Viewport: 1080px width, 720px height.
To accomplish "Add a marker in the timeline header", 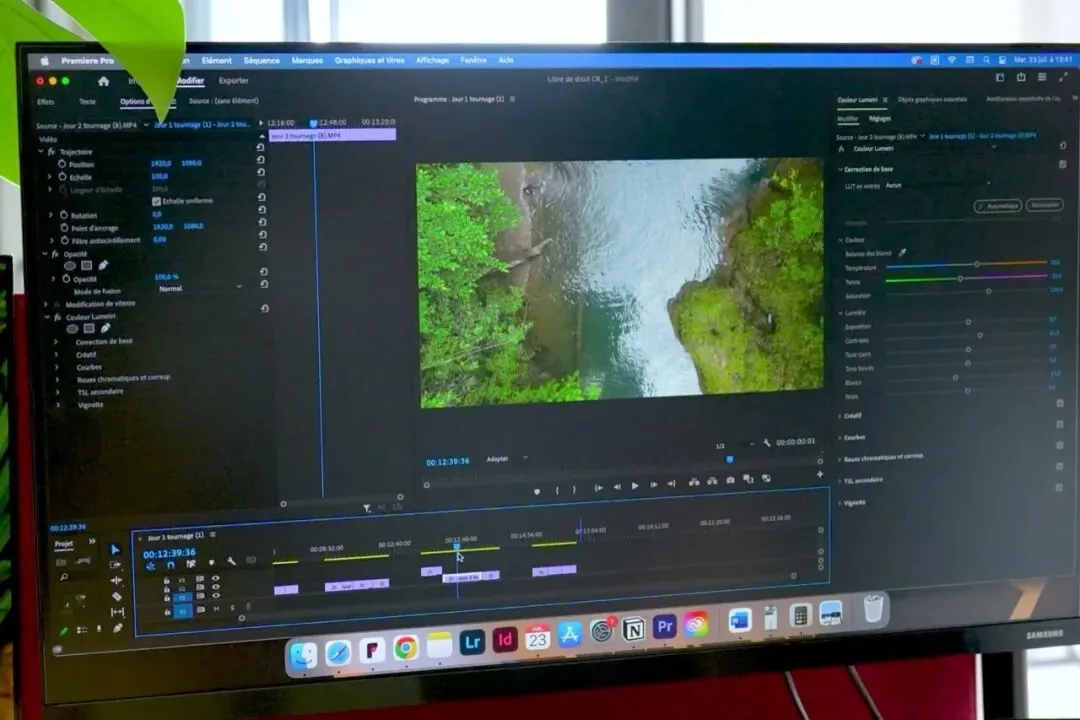I will 211,563.
